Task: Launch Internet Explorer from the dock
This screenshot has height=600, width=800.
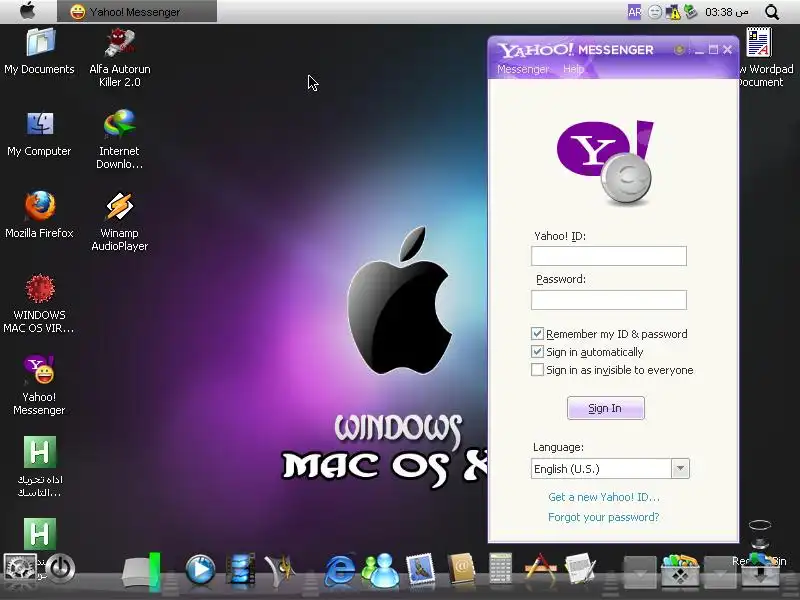Action: [x=340, y=569]
